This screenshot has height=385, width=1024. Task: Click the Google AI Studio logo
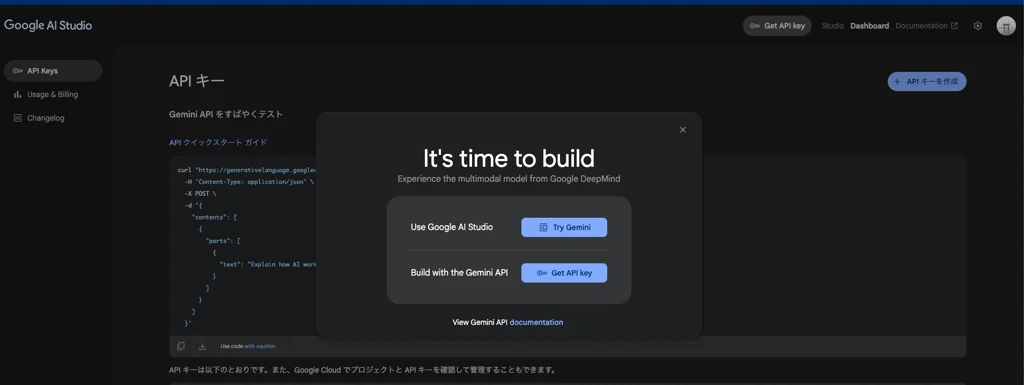pos(48,25)
